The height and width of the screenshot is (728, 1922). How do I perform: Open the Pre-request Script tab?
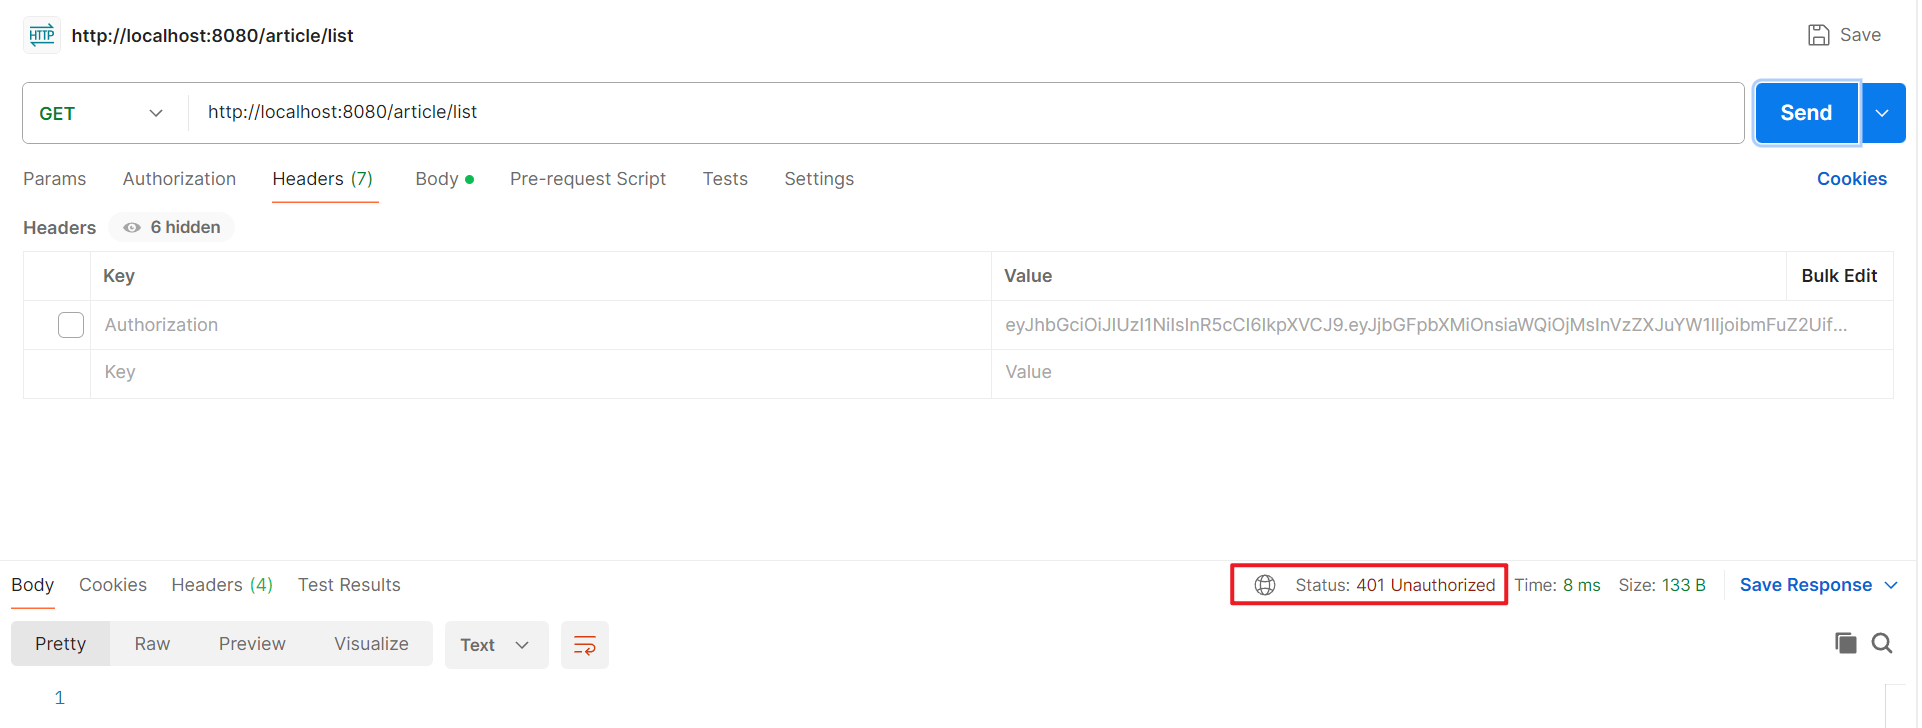[x=587, y=179]
